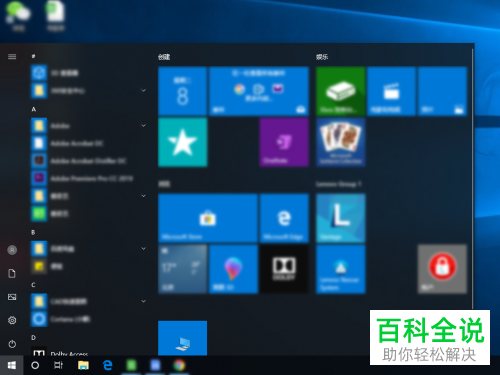500x375 pixels.
Task: Expand the folder chevron below Premiere Pro
Action: click(144, 196)
